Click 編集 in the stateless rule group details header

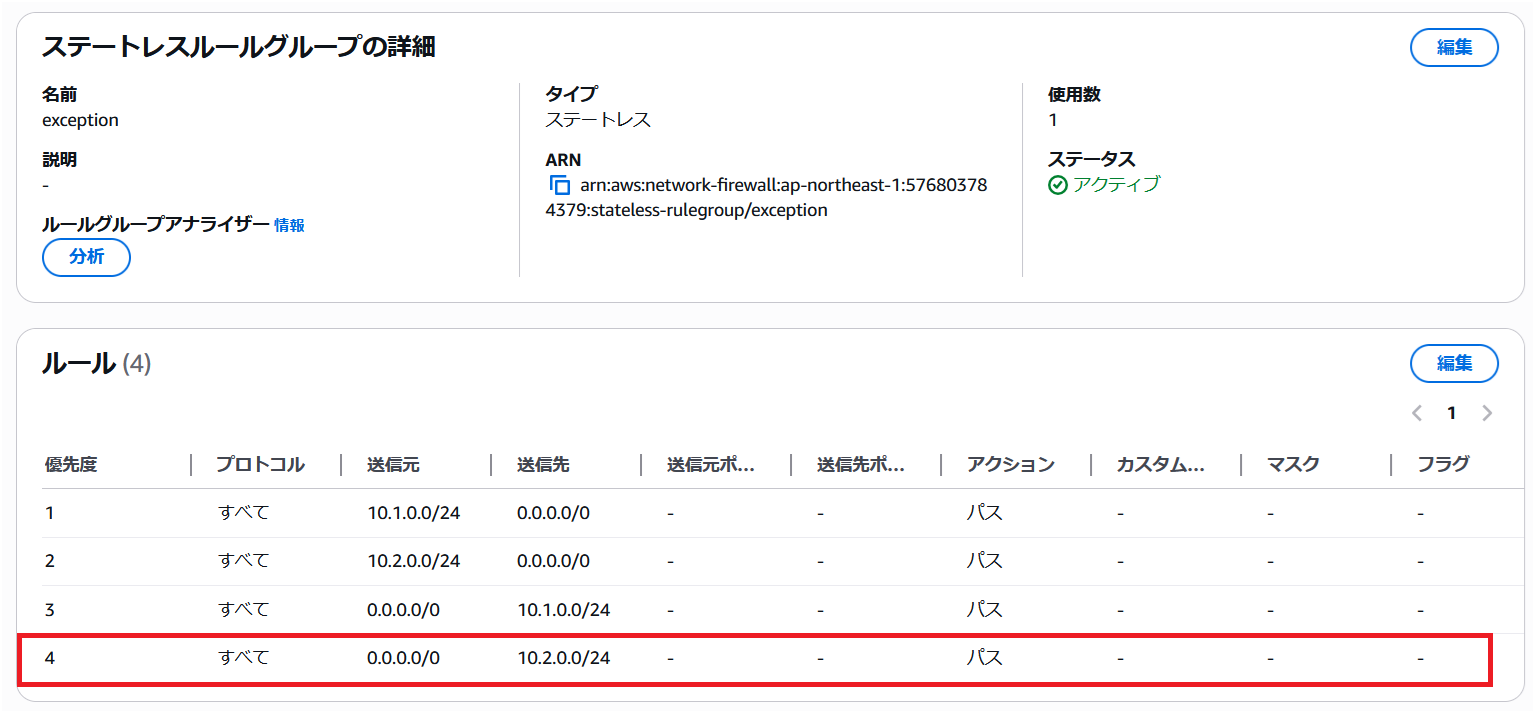tap(1453, 47)
